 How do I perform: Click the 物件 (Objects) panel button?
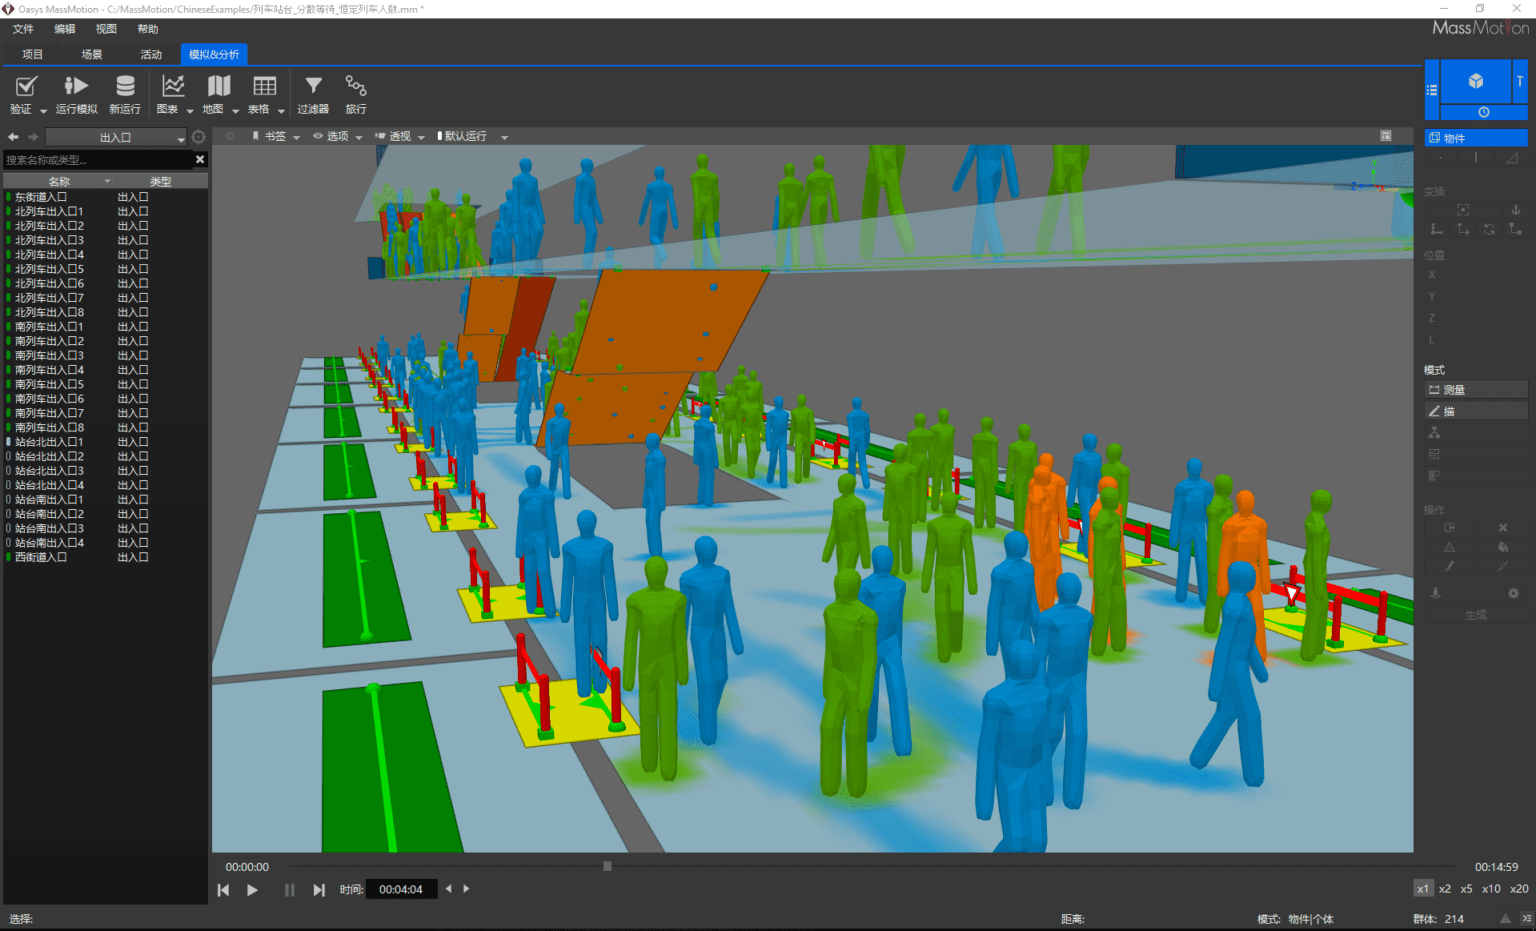pos(1475,137)
